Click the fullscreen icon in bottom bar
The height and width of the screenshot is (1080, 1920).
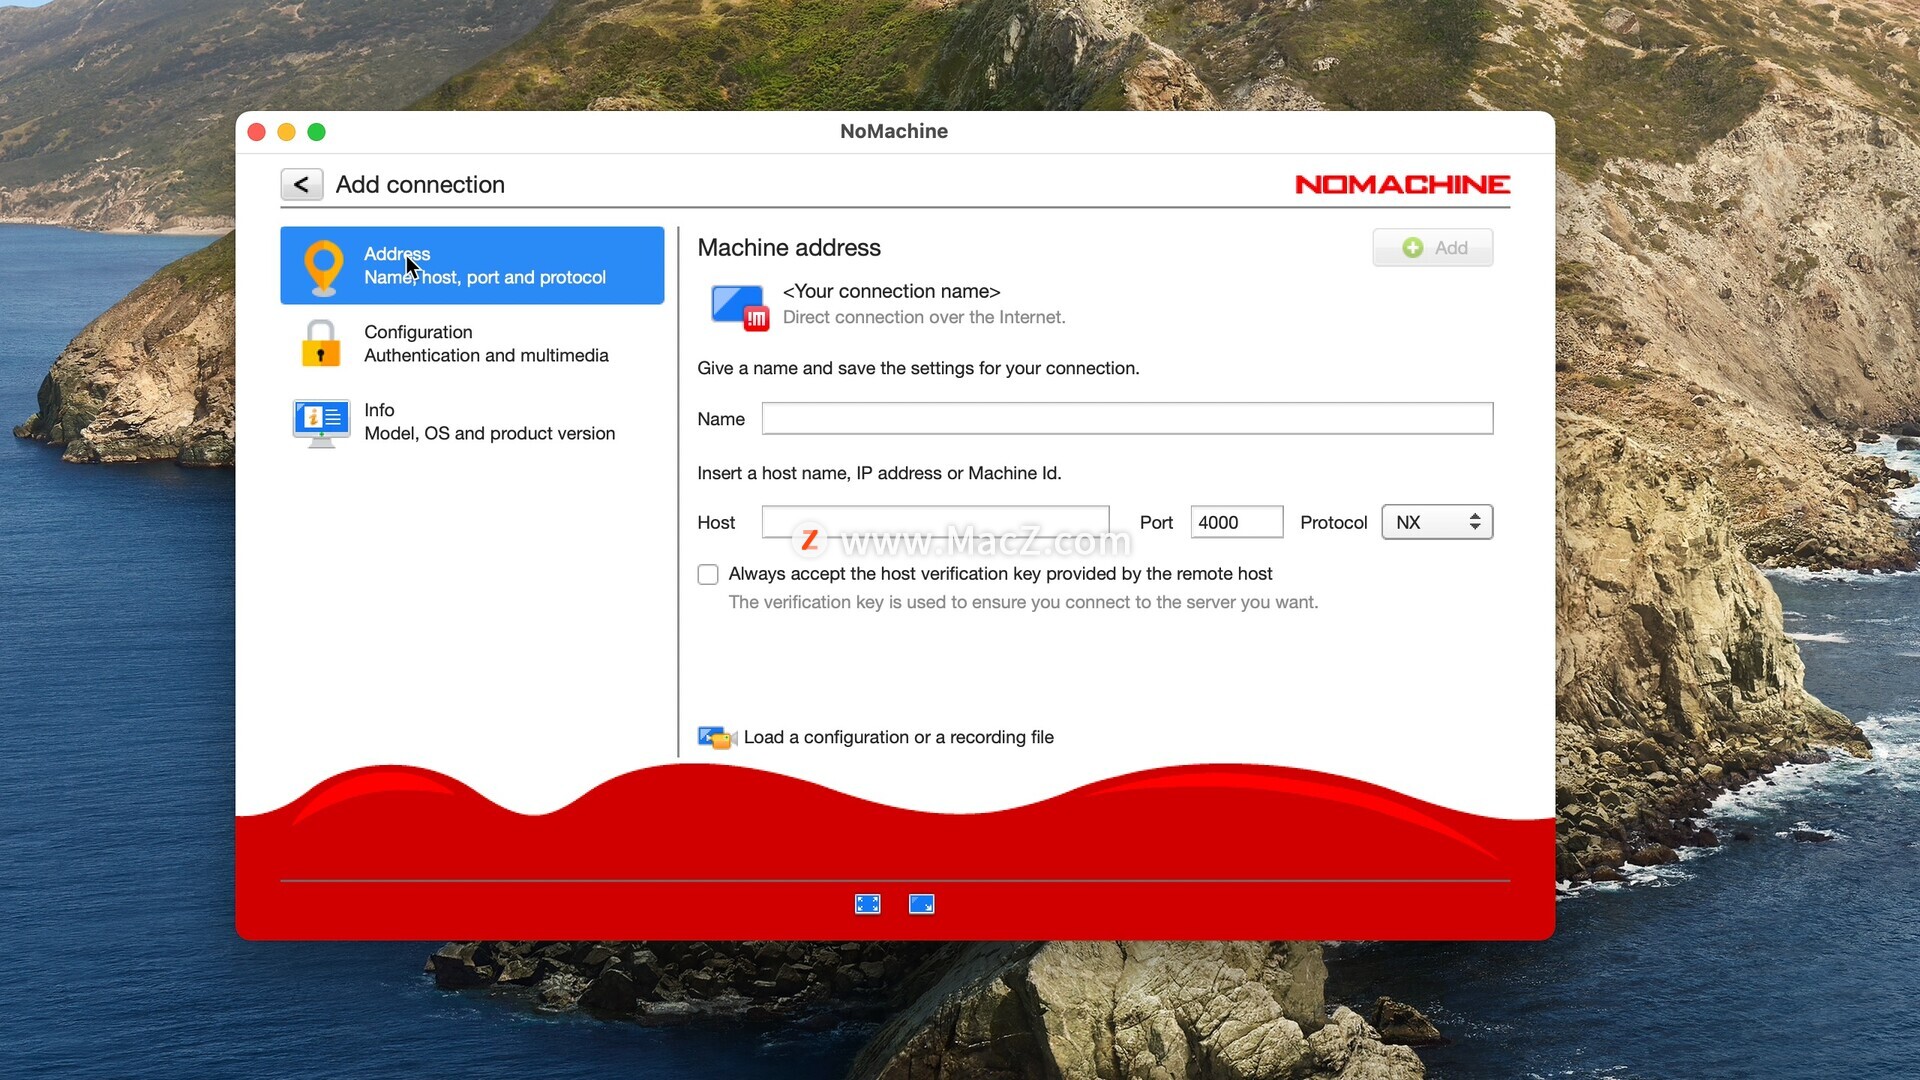tap(867, 904)
